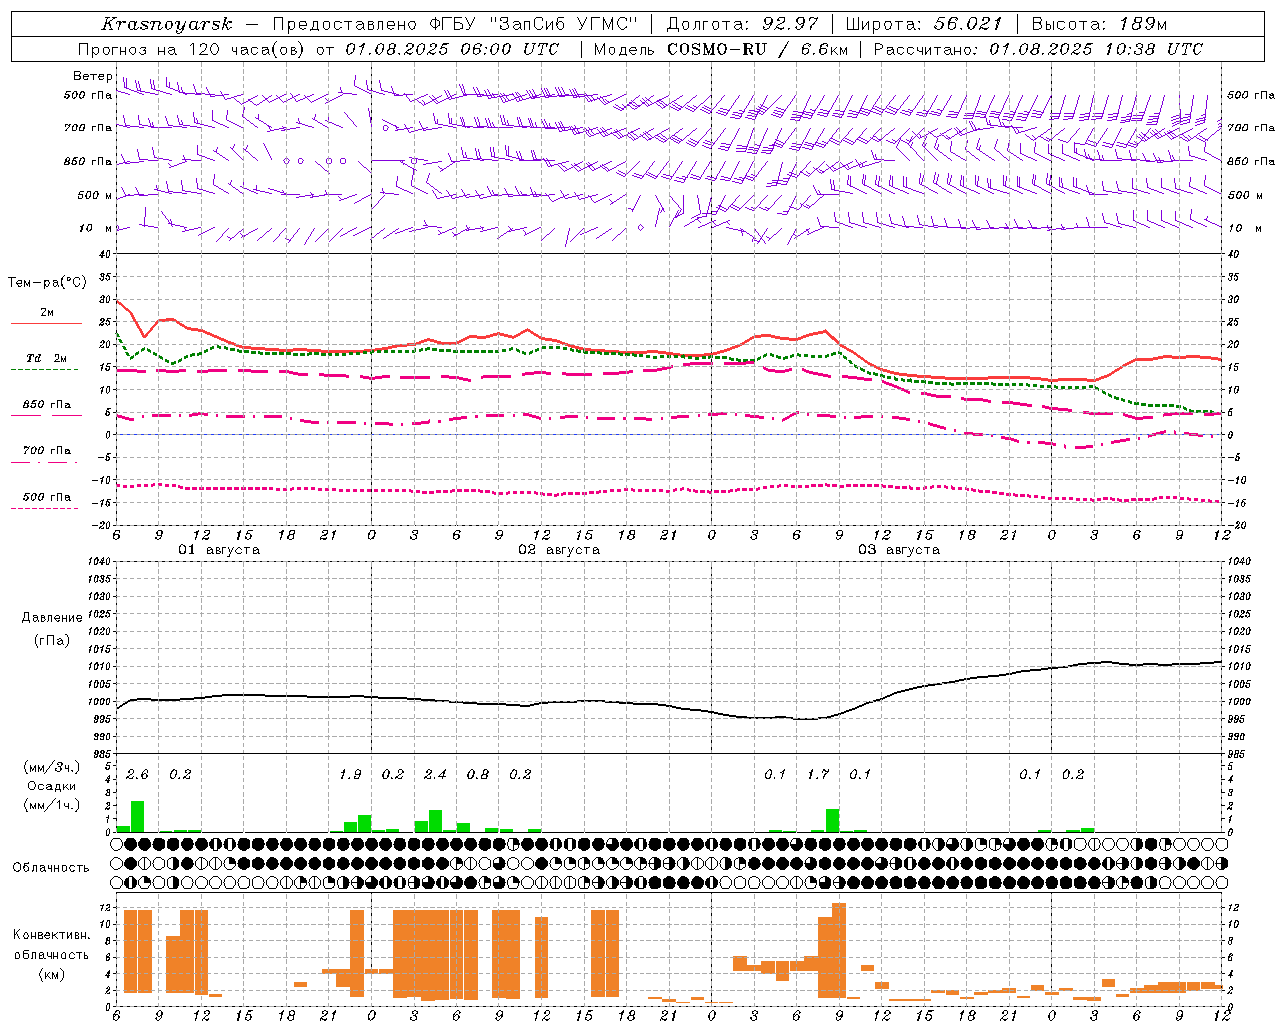Click the 'Td 2м' dew point legend label
The height and width of the screenshot is (1024, 1280).
pyautogui.click(x=47, y=358)
